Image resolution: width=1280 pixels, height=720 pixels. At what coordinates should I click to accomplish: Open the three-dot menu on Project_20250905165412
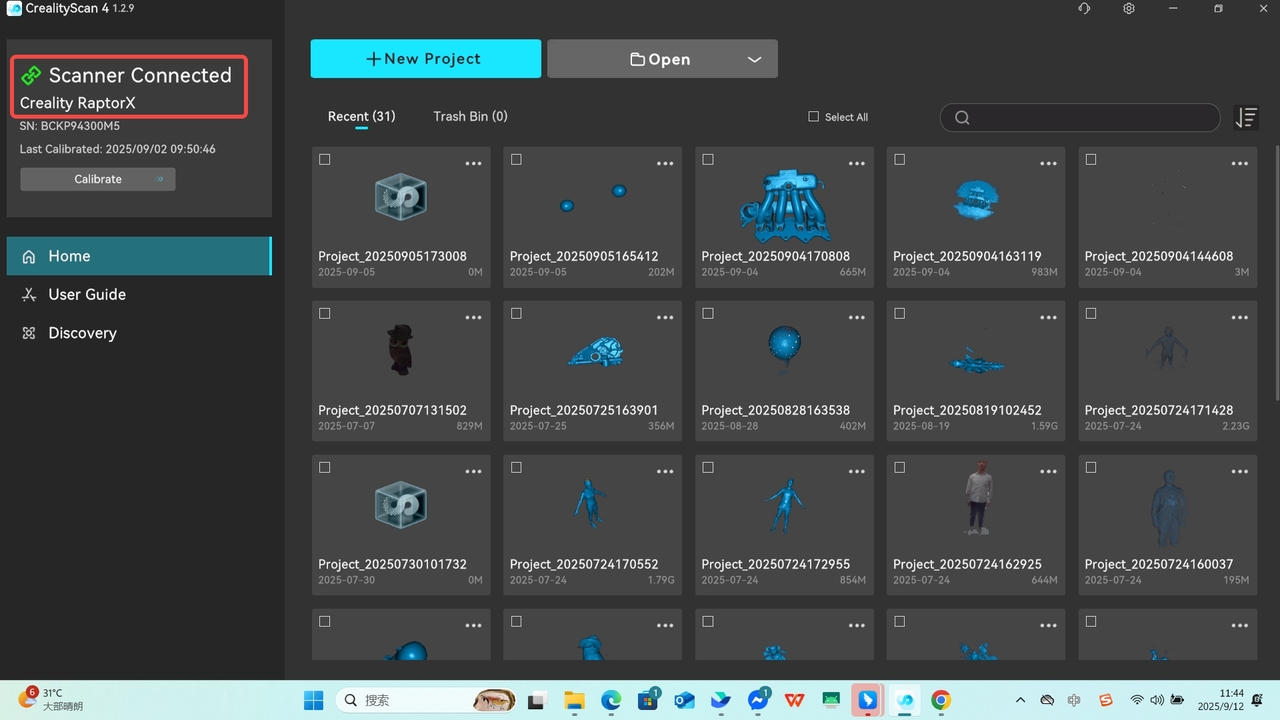(x=665, y=163)
